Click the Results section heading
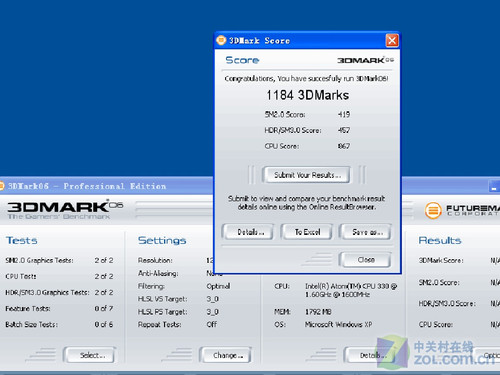This screenshot has height=375, width=500. point(440,240)
